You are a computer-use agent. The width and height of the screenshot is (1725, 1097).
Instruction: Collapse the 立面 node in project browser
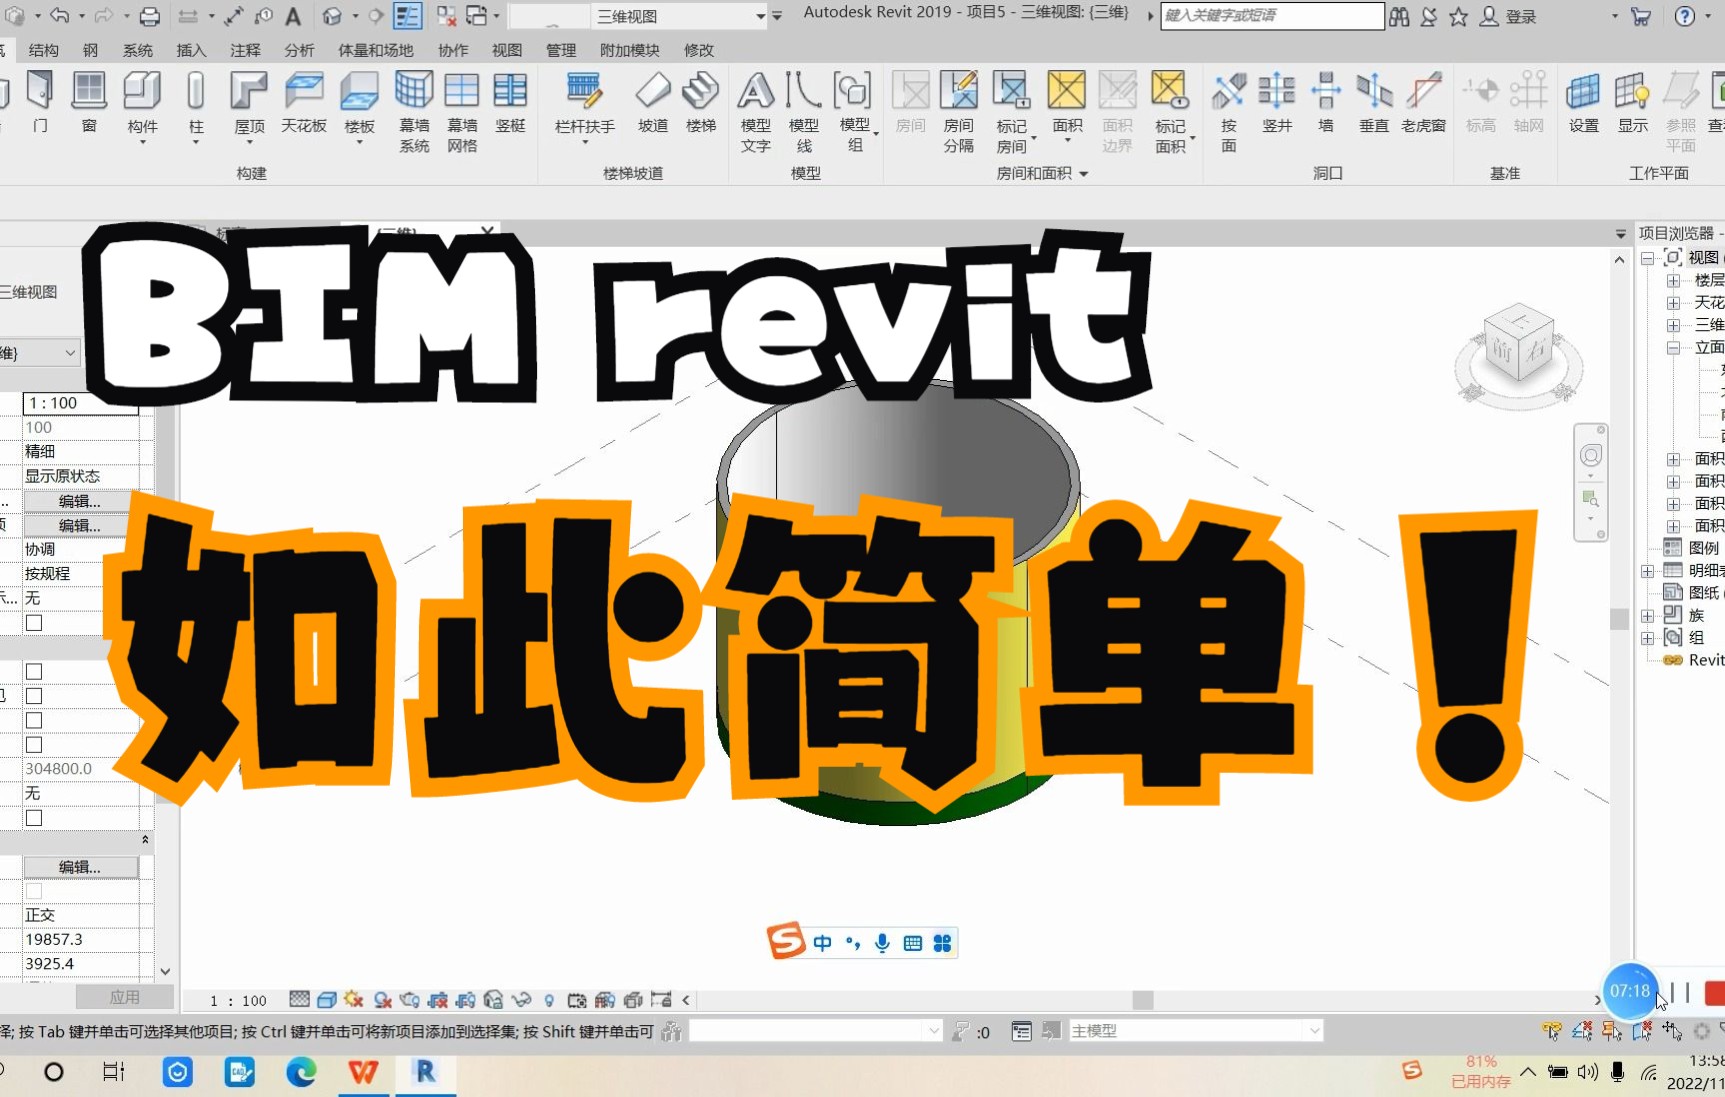coord(1673,348)
